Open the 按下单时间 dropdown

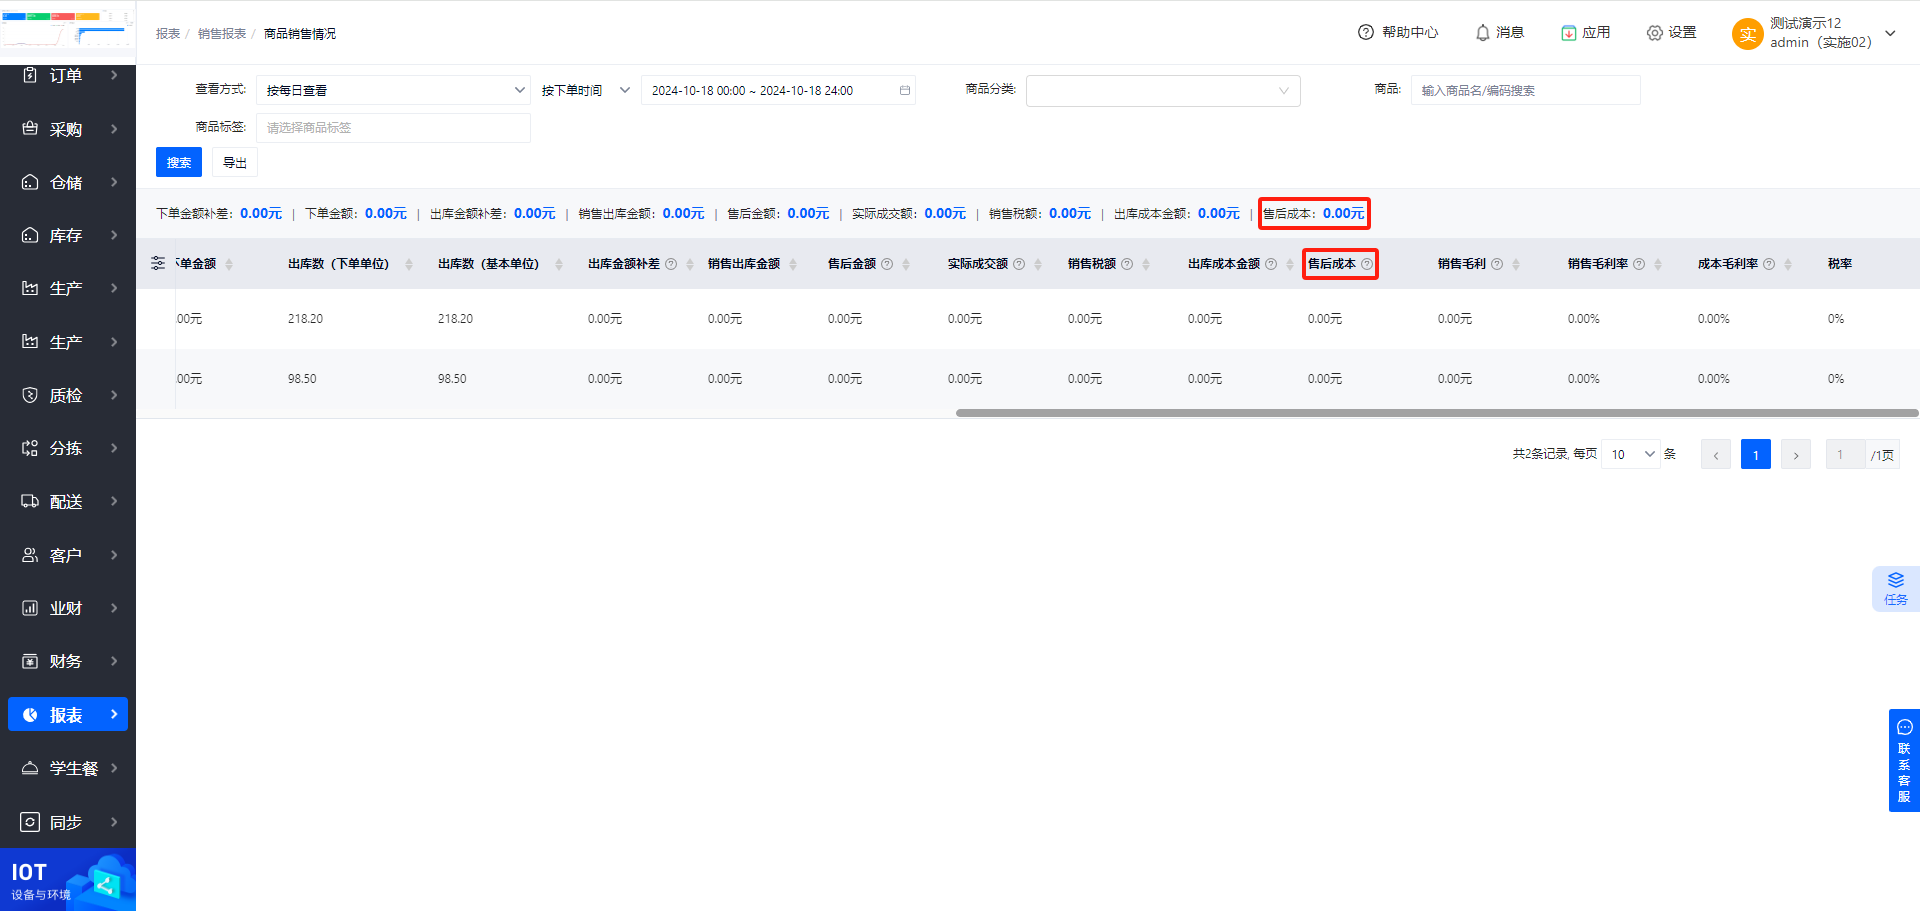click(x=586, y=90)
